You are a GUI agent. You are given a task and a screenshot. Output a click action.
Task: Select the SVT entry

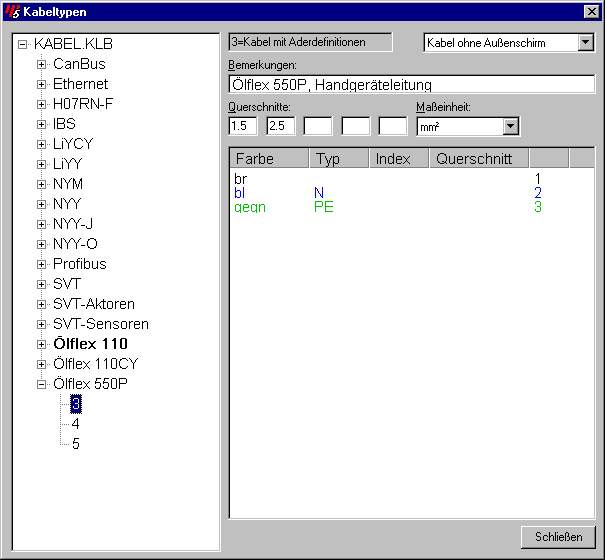[x=67, y=284]
